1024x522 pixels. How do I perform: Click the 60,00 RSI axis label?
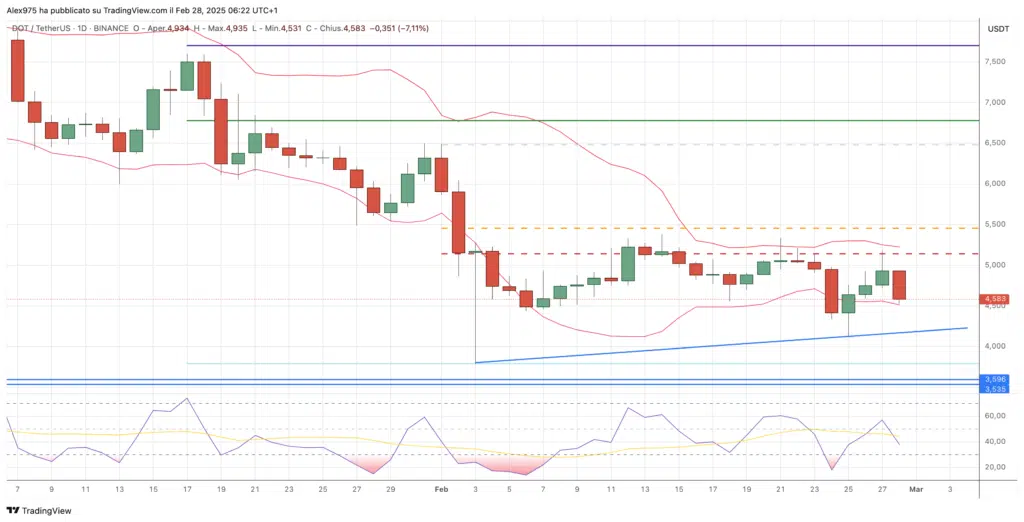click(996, 415)
